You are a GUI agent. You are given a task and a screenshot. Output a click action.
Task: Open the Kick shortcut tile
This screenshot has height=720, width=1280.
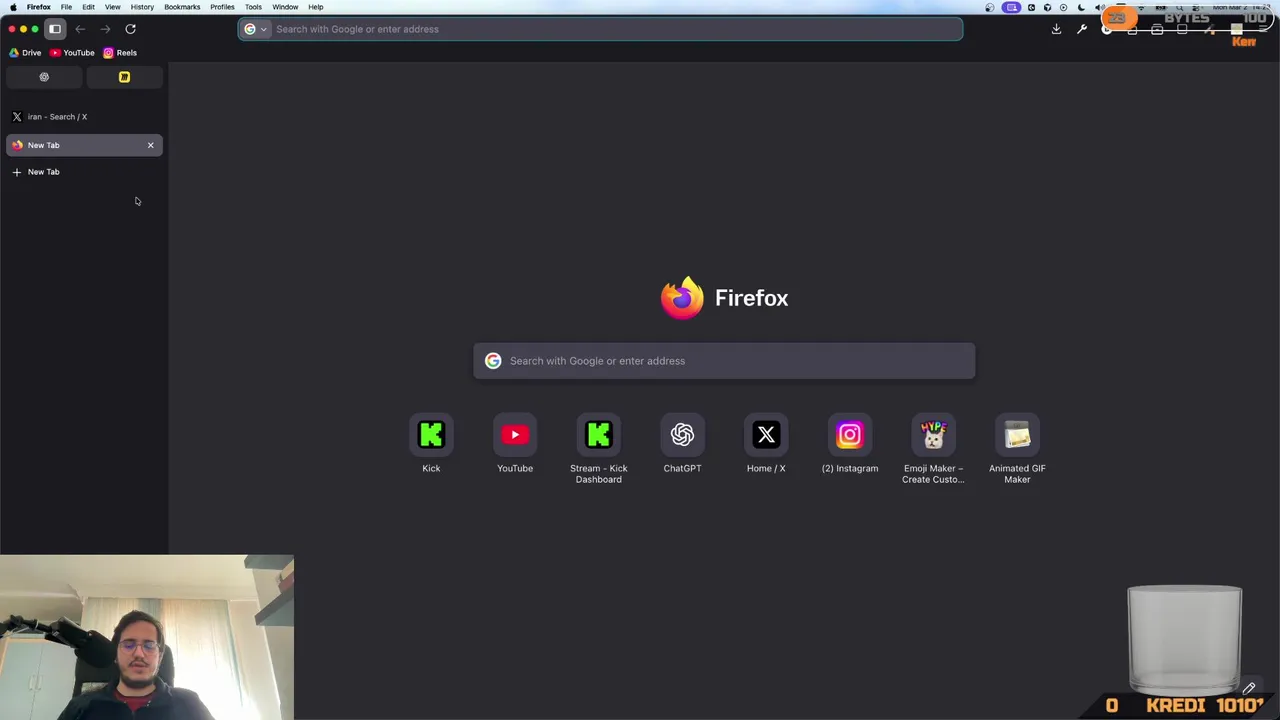click(x=431, y=445)
